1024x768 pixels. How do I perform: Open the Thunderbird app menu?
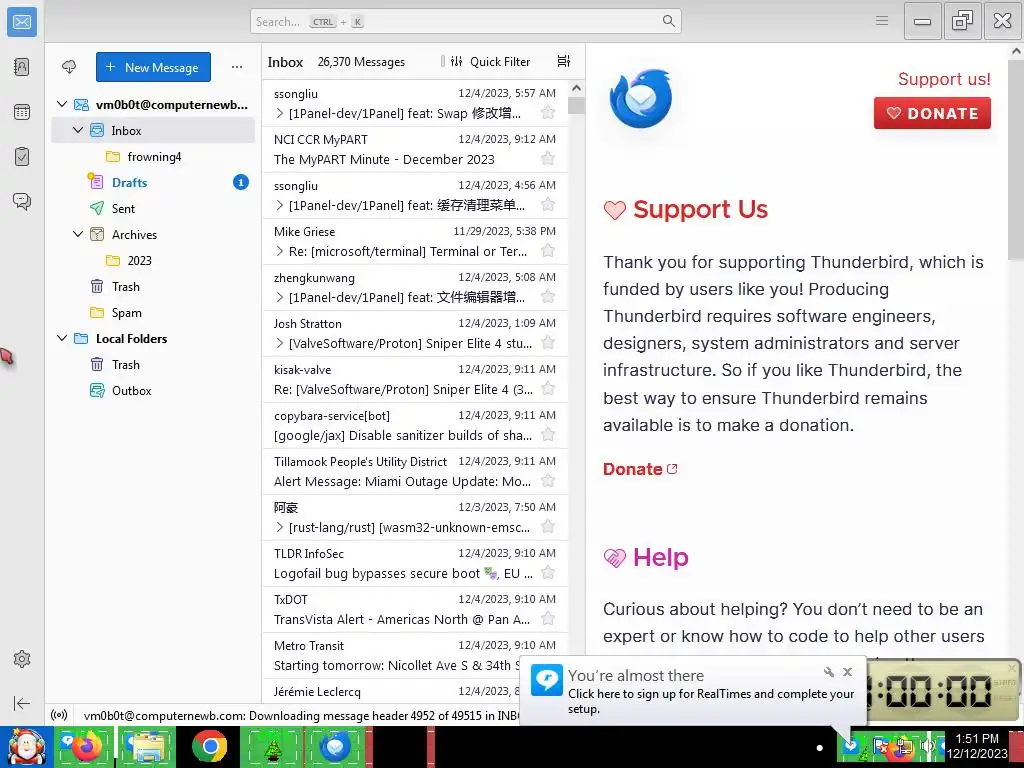point(882,21)
